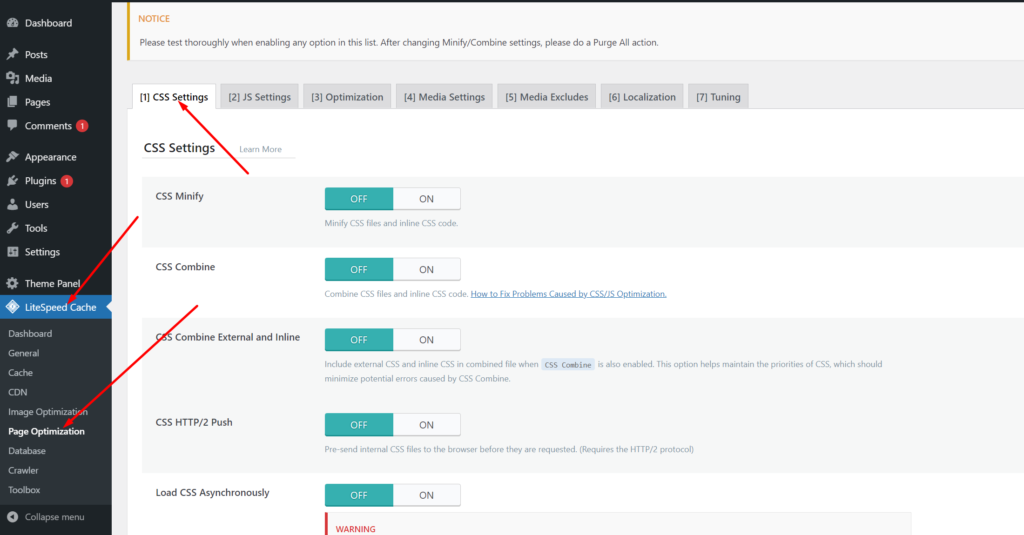Image resolution: width=1024 pixels, height=535 pixels.
Task: Enable CSS Combine External and Inline
Action: click(426, 340)
